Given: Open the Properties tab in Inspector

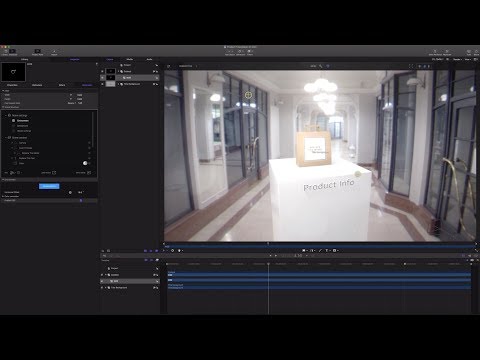Looking at the screenshot, I should coord(12,85).
